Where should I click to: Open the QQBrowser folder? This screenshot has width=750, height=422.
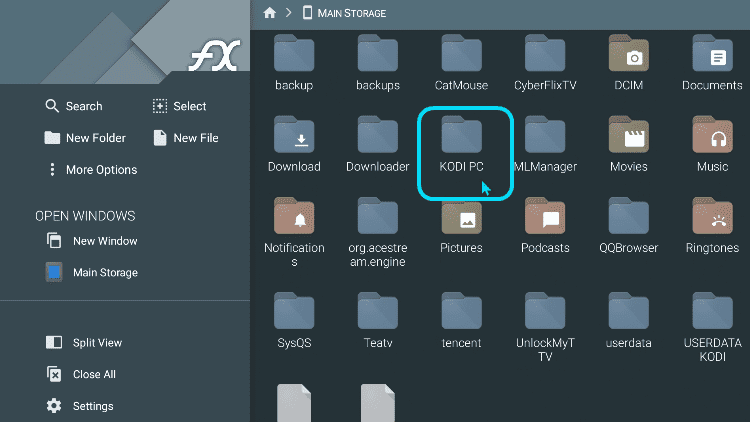(x=629, y=226)
